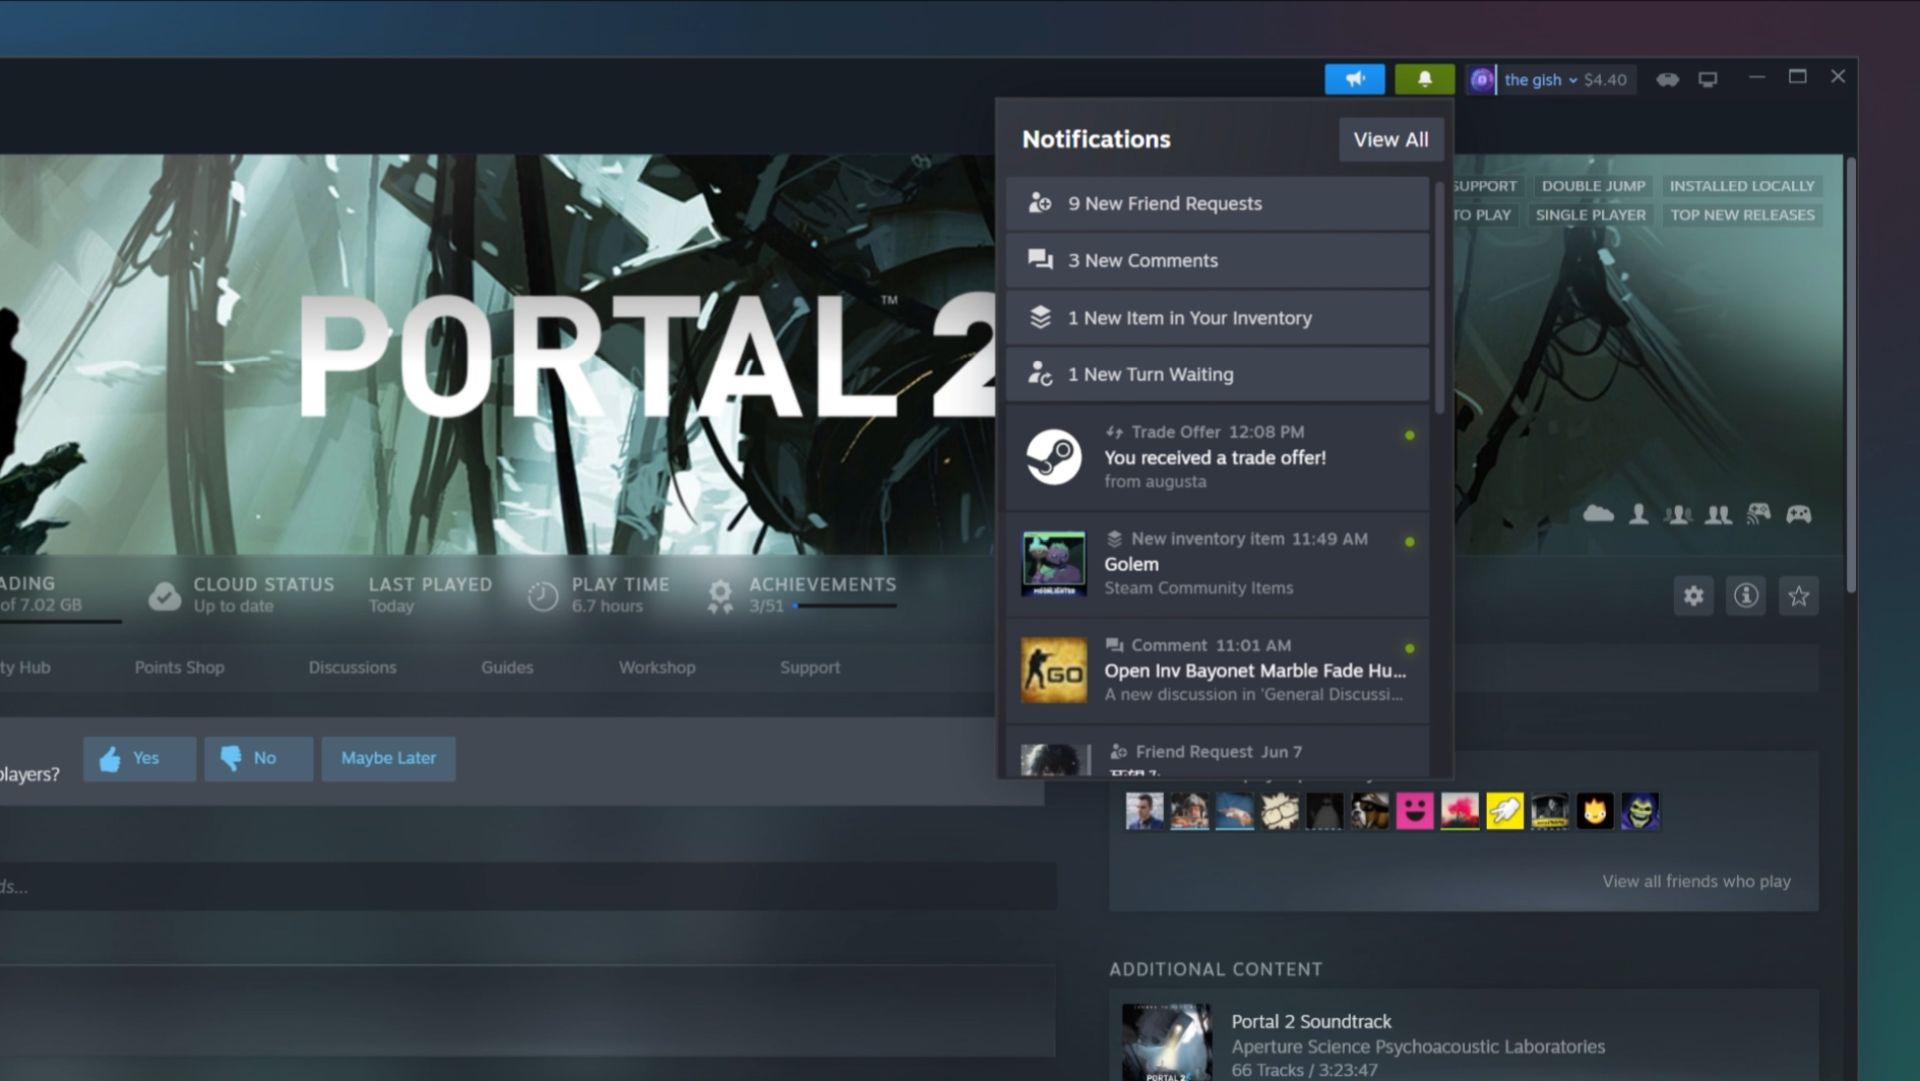
Task: Click the star favorite icon for Portal 2
Action: 1797,596
